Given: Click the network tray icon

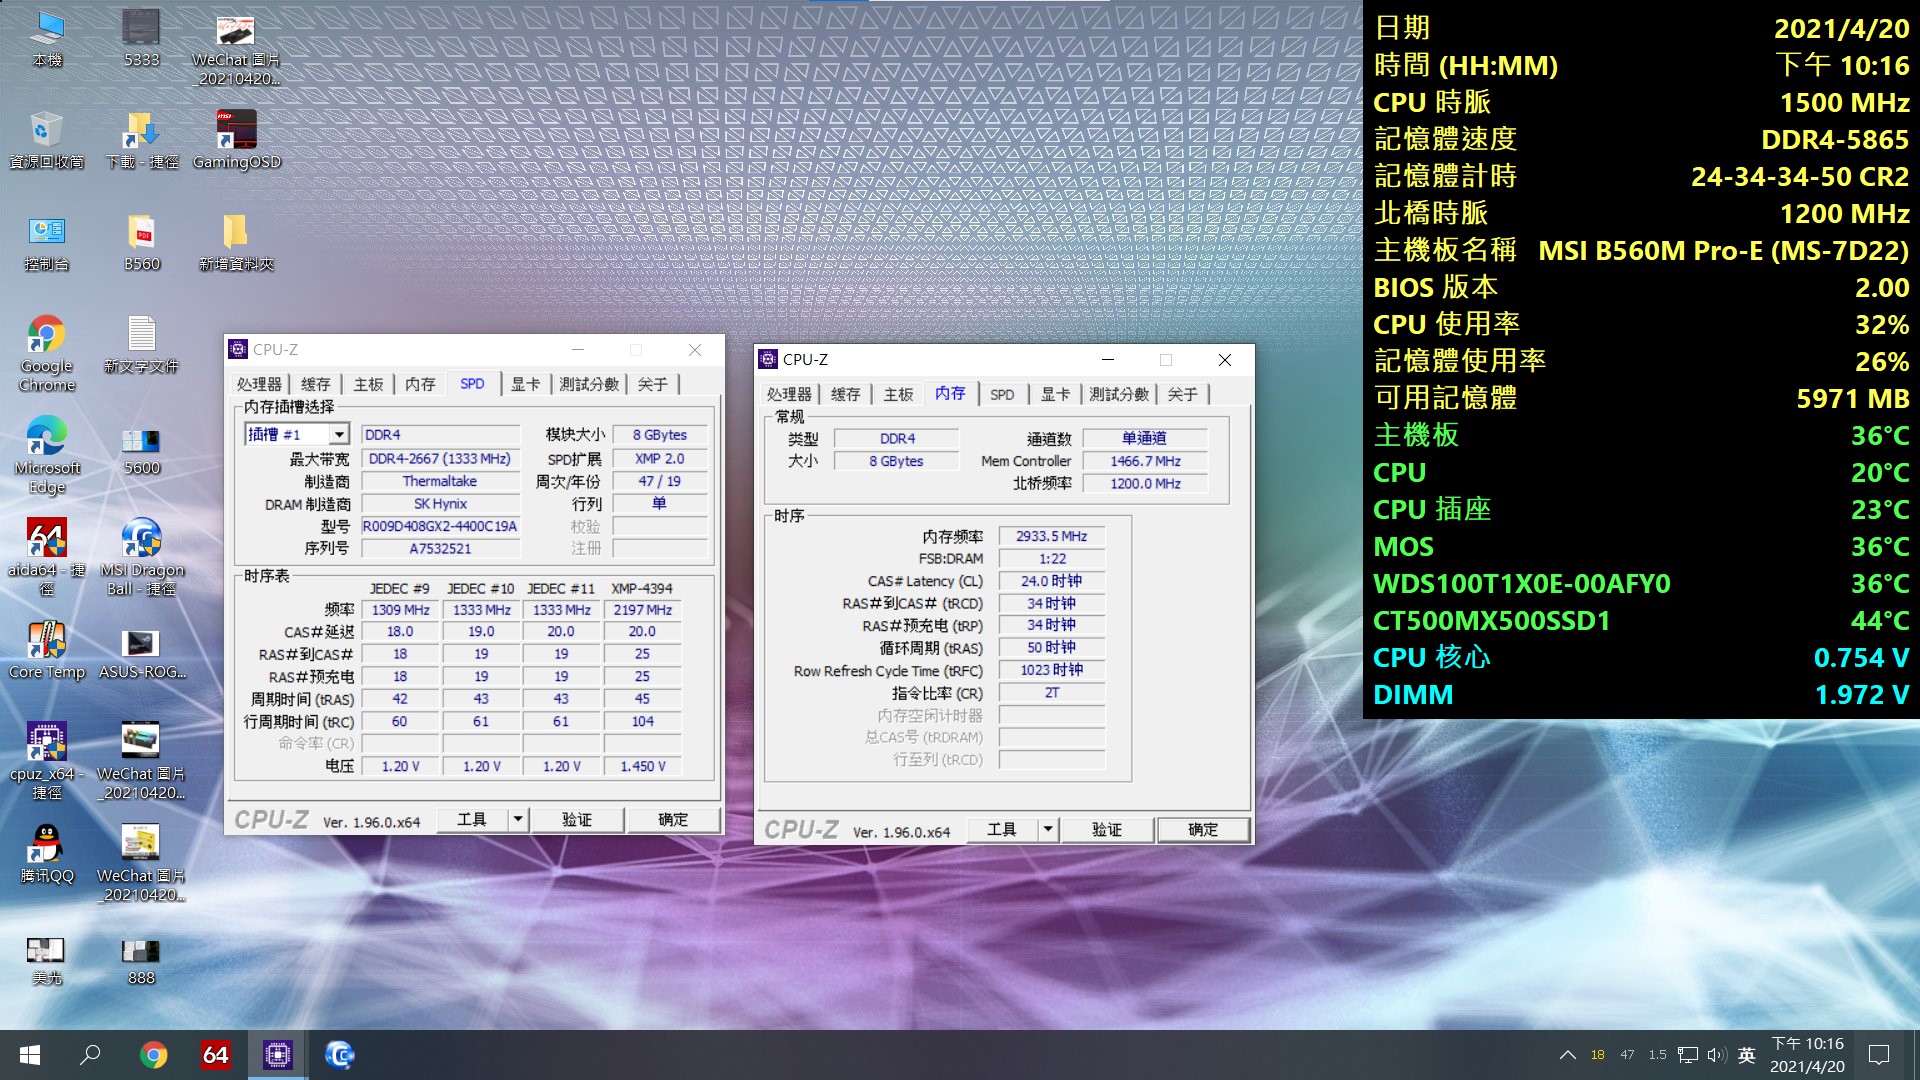Looking at the screenshot, I should click(x=1688, y=1055).
